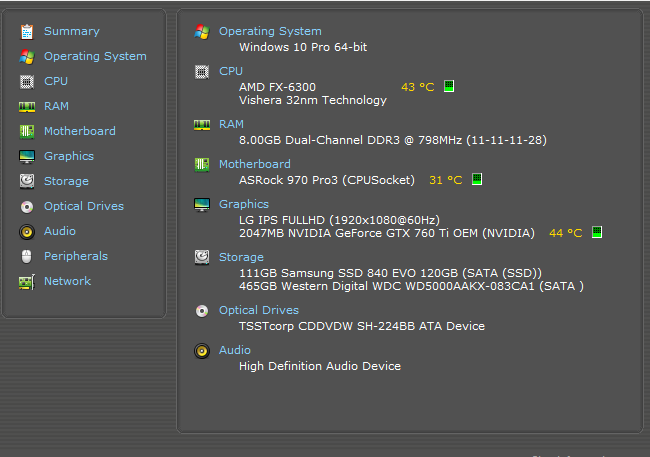Click the Audio speaker icon in main panel
The height and width of the screenshot is (457, 650).
point(202,351)
